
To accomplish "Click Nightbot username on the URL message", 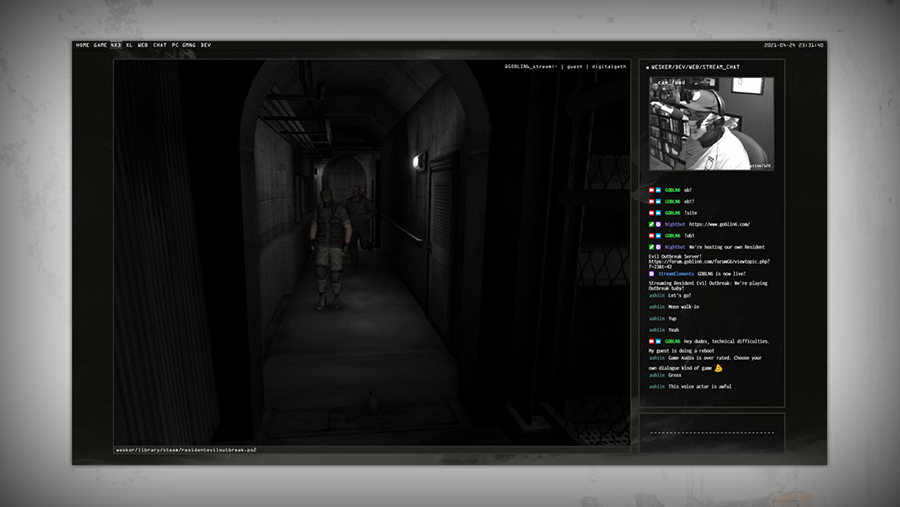I will point(675,225).
